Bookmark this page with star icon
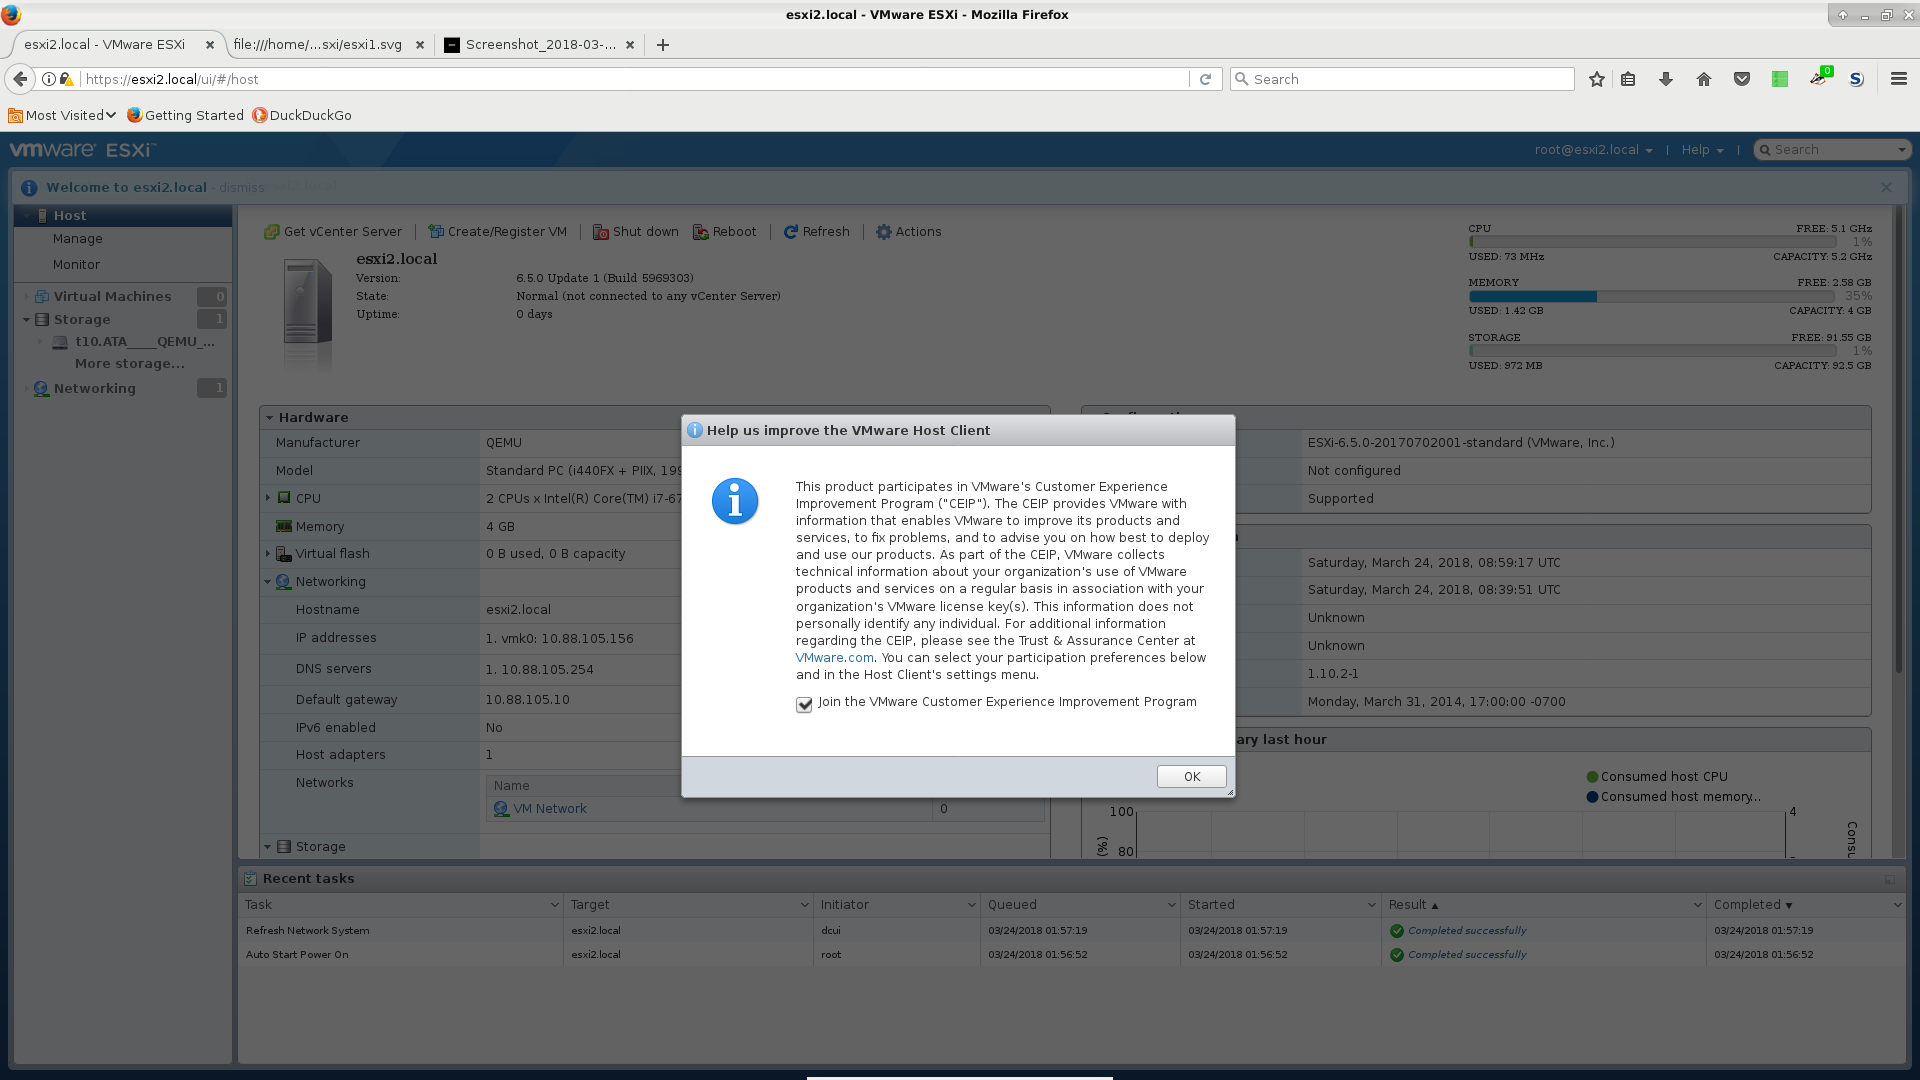This screenshot has height=1080, width=1920. (1597, 79)
